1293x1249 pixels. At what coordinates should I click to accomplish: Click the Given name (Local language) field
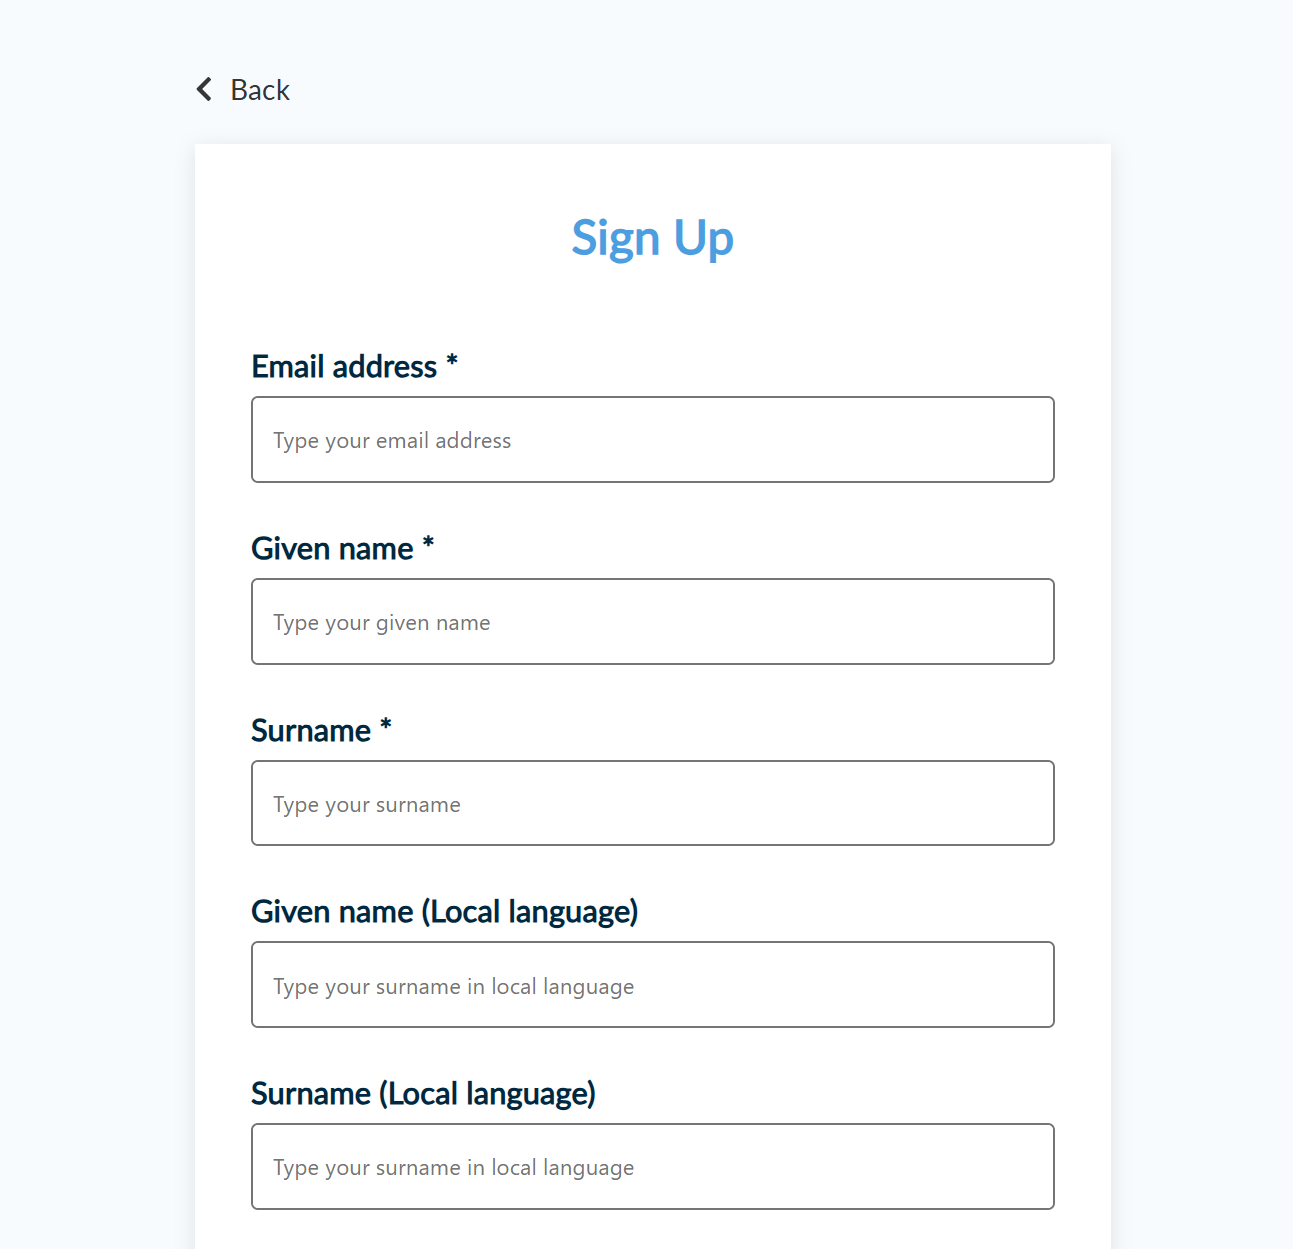[652, 985]
